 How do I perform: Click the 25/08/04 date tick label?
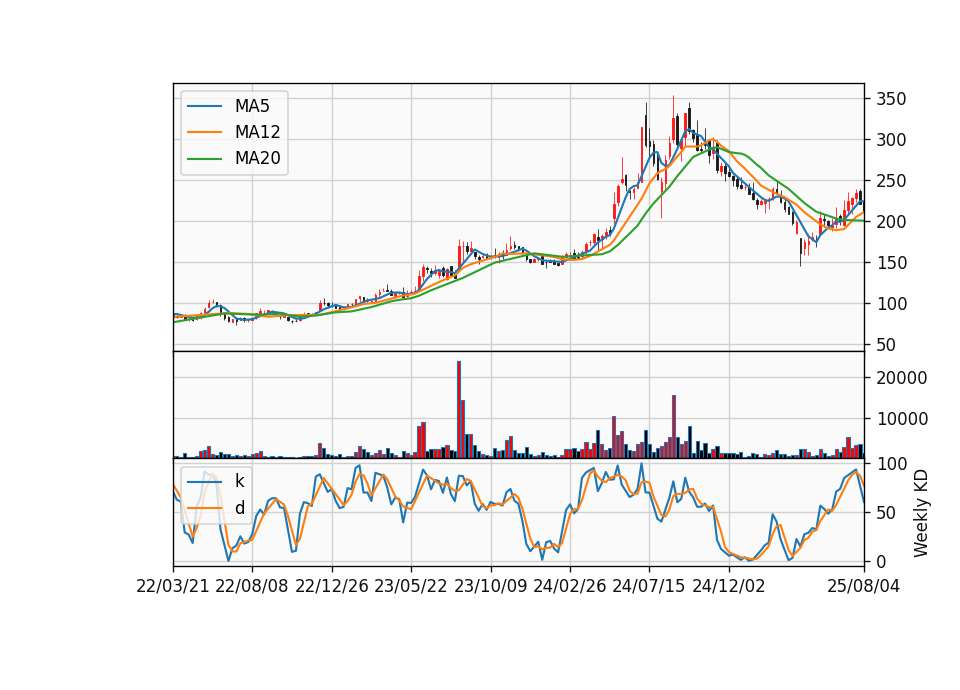tap(864, 586)
